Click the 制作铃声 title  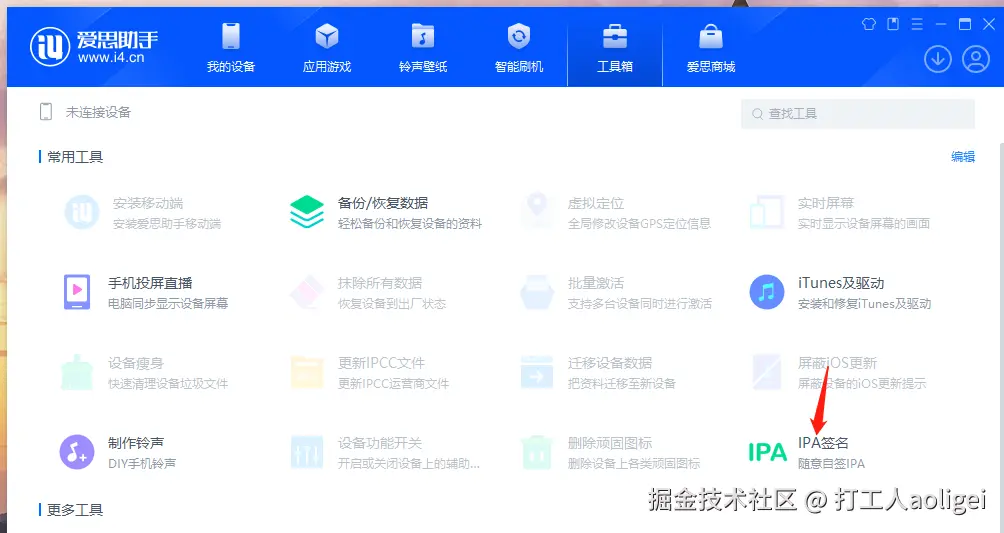[x=136, y=443]
